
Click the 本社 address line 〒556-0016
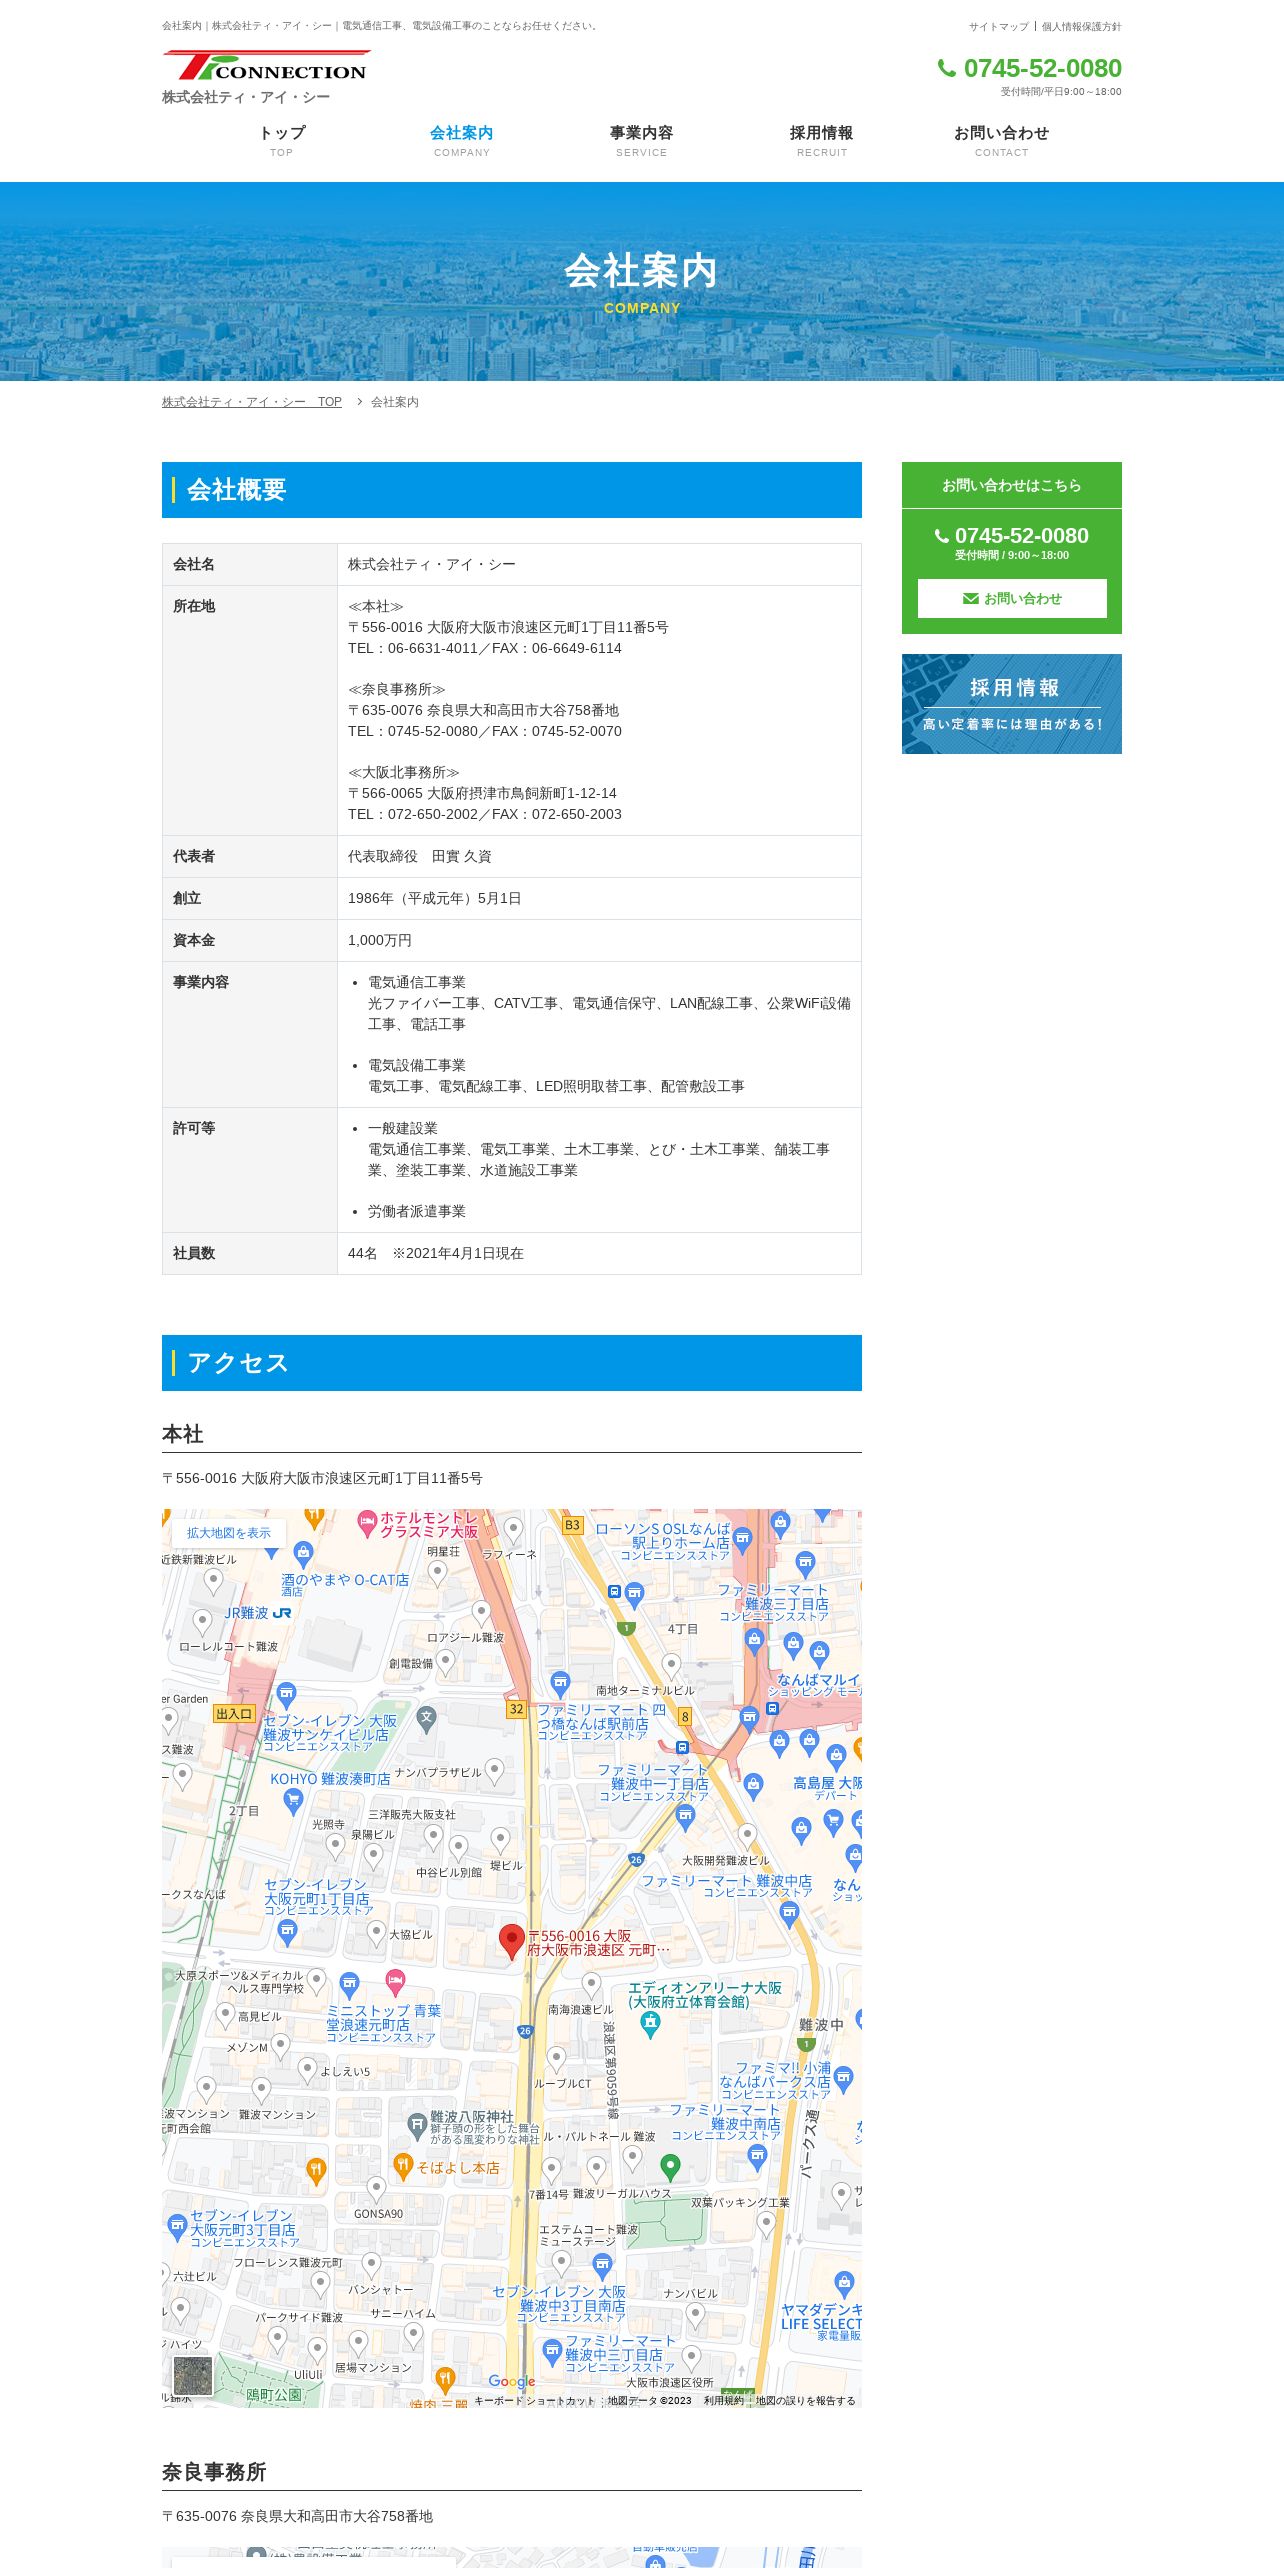click(x=322, y=1478)
